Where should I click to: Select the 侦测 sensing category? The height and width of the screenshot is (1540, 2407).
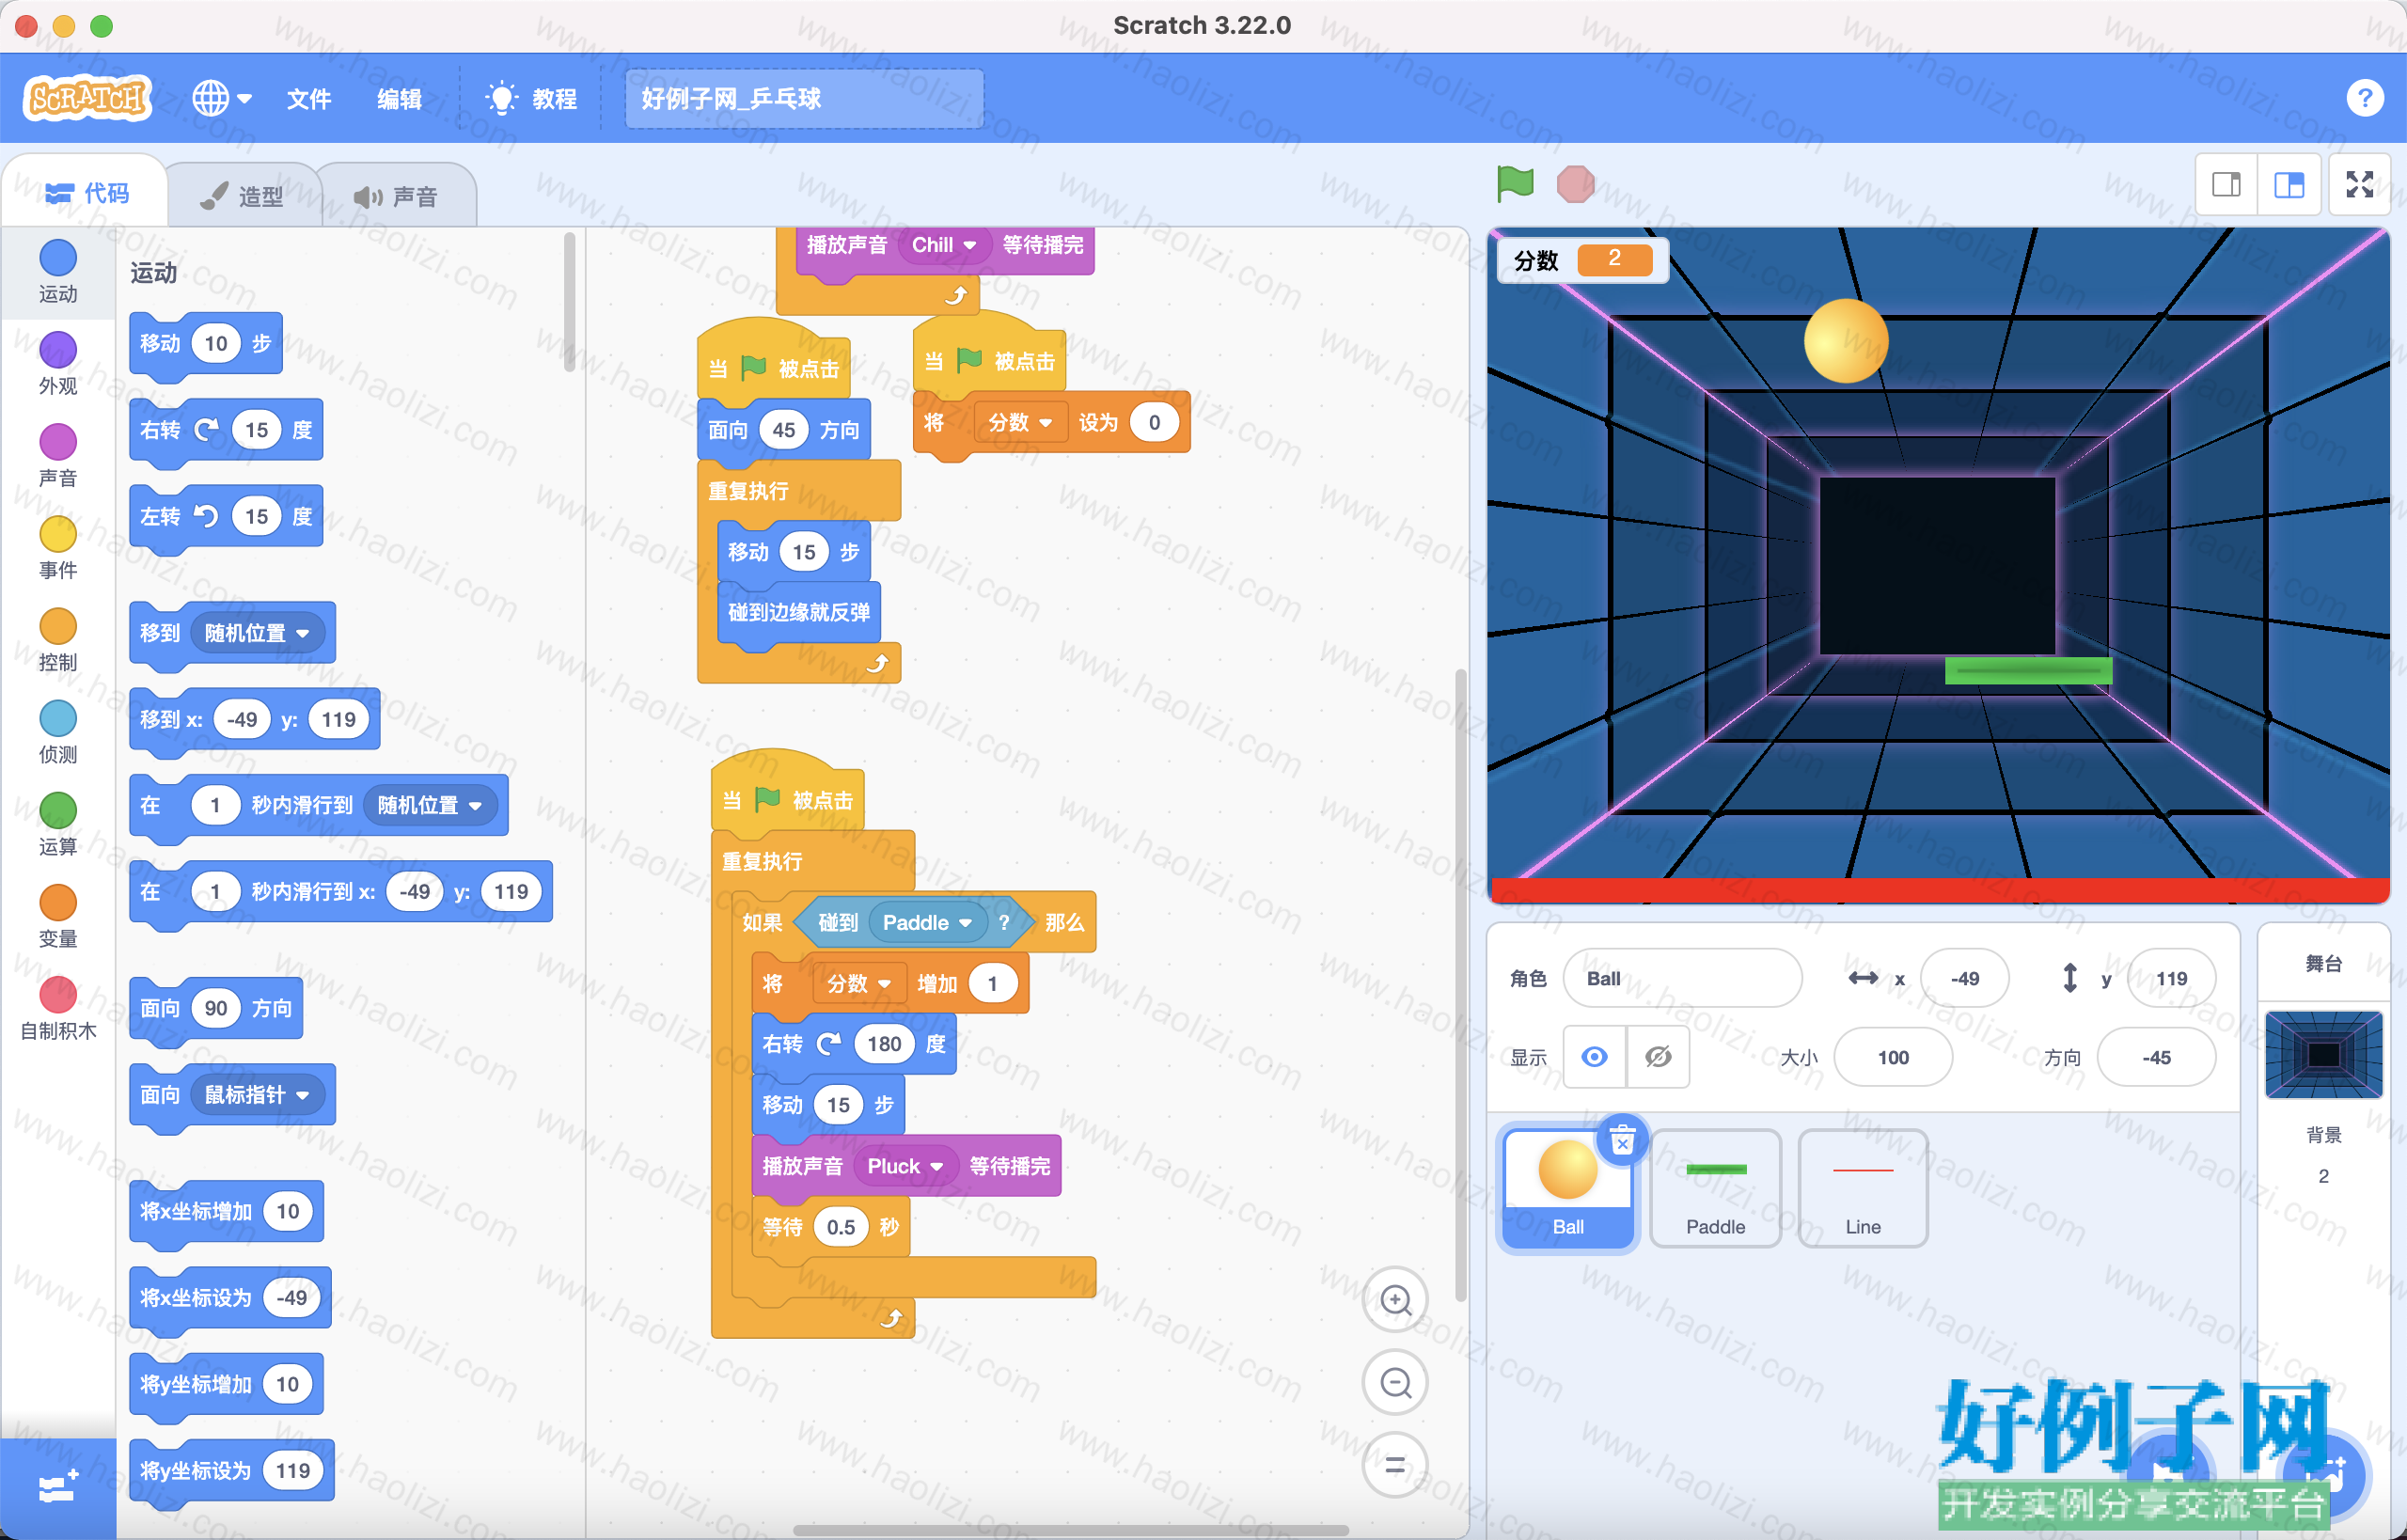click(x=58, y=732)
